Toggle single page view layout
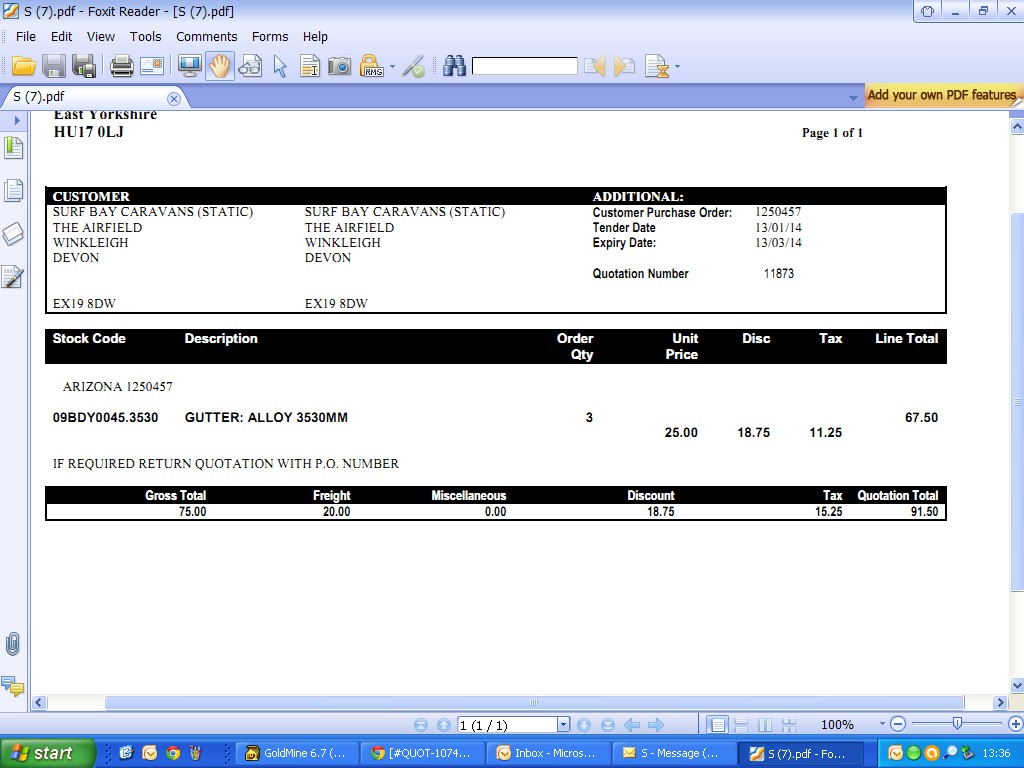This screenshot has height=768, width=1024. pos(717,725)
